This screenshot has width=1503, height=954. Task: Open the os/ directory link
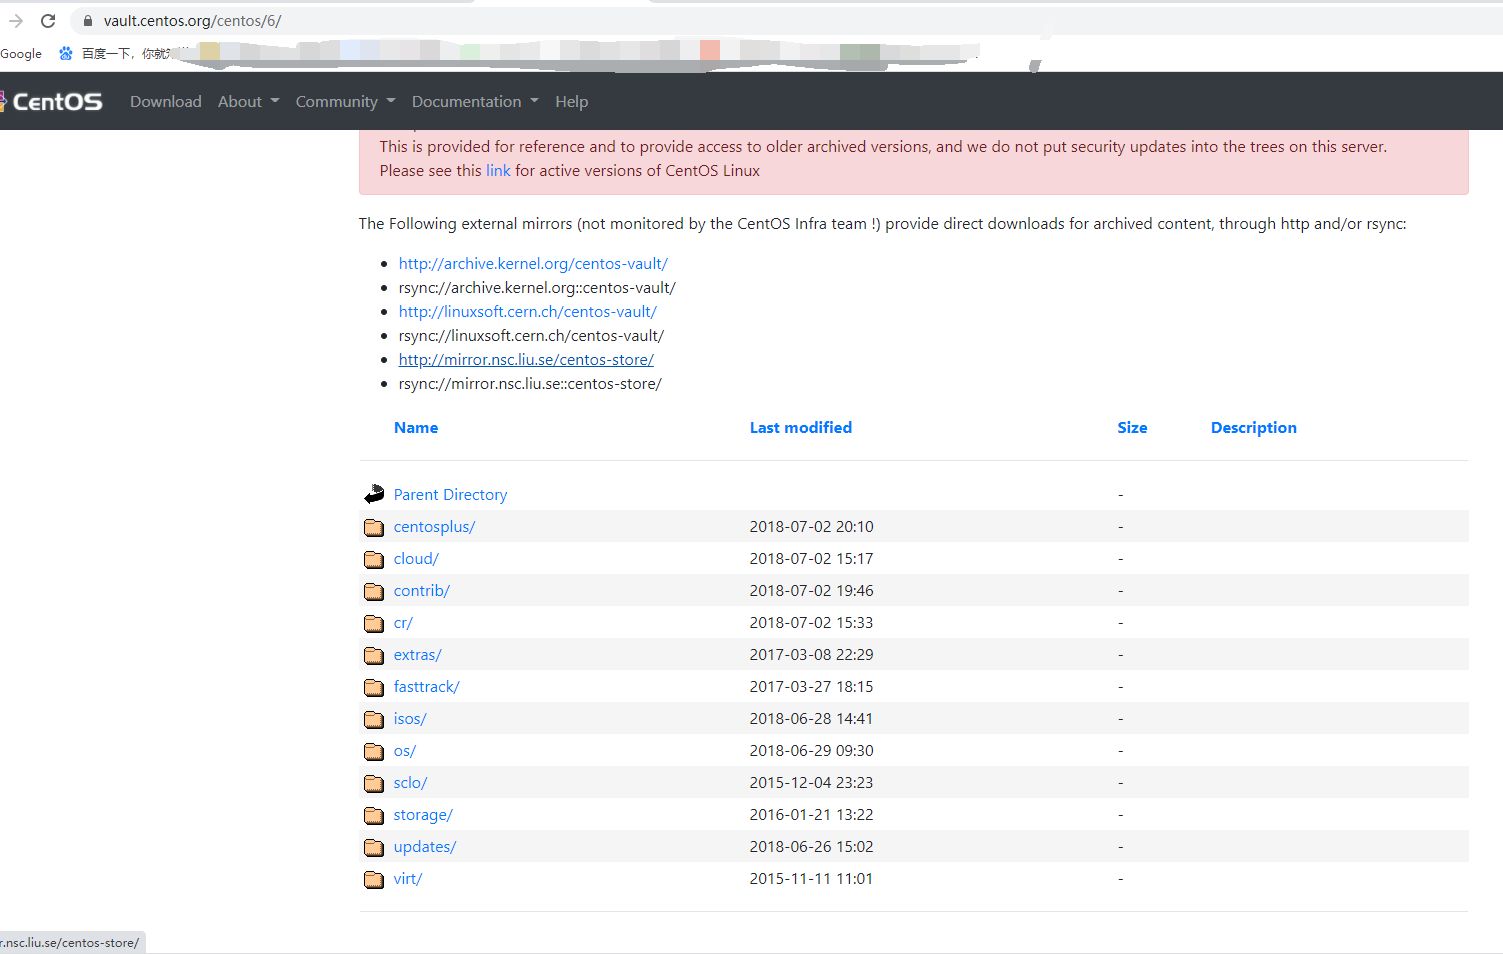404,750
